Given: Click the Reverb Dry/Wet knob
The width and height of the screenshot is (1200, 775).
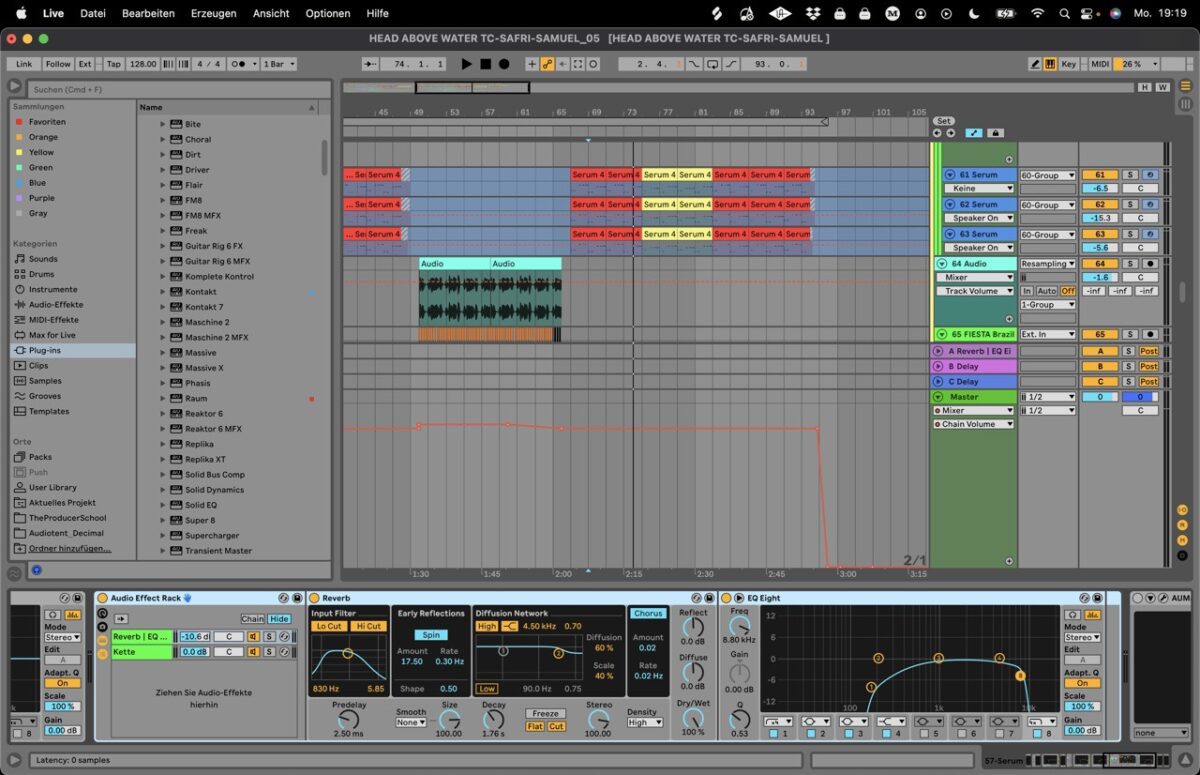Looking at the screenshot, I should pyautogui.click(x=693, y=716).
